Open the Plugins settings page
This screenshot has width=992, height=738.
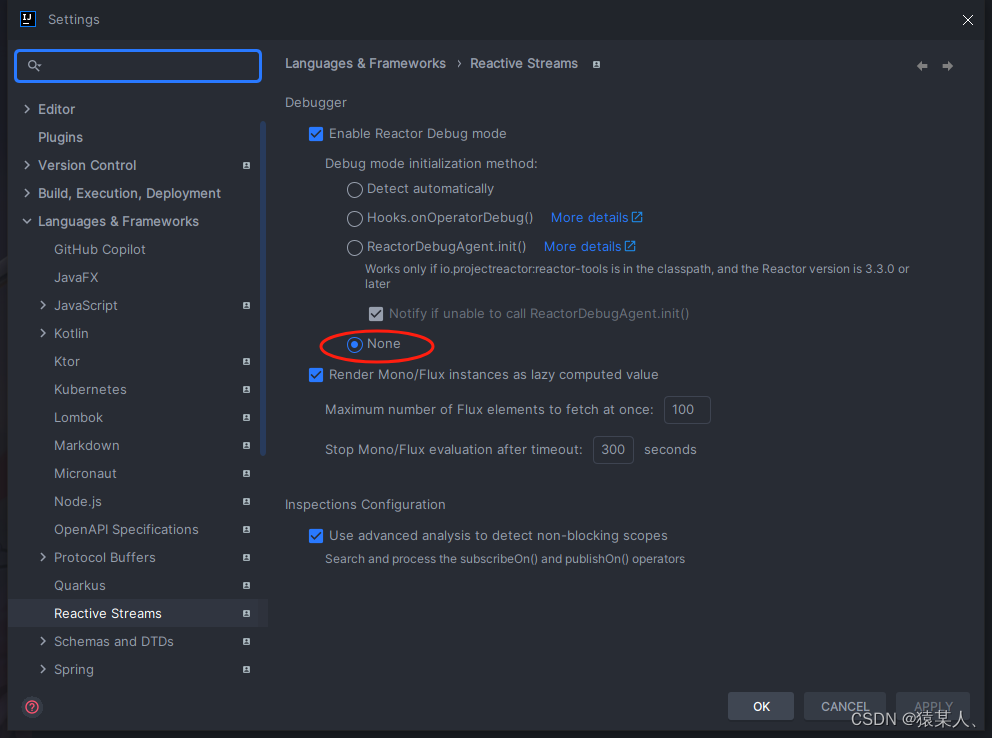point(60,137)
